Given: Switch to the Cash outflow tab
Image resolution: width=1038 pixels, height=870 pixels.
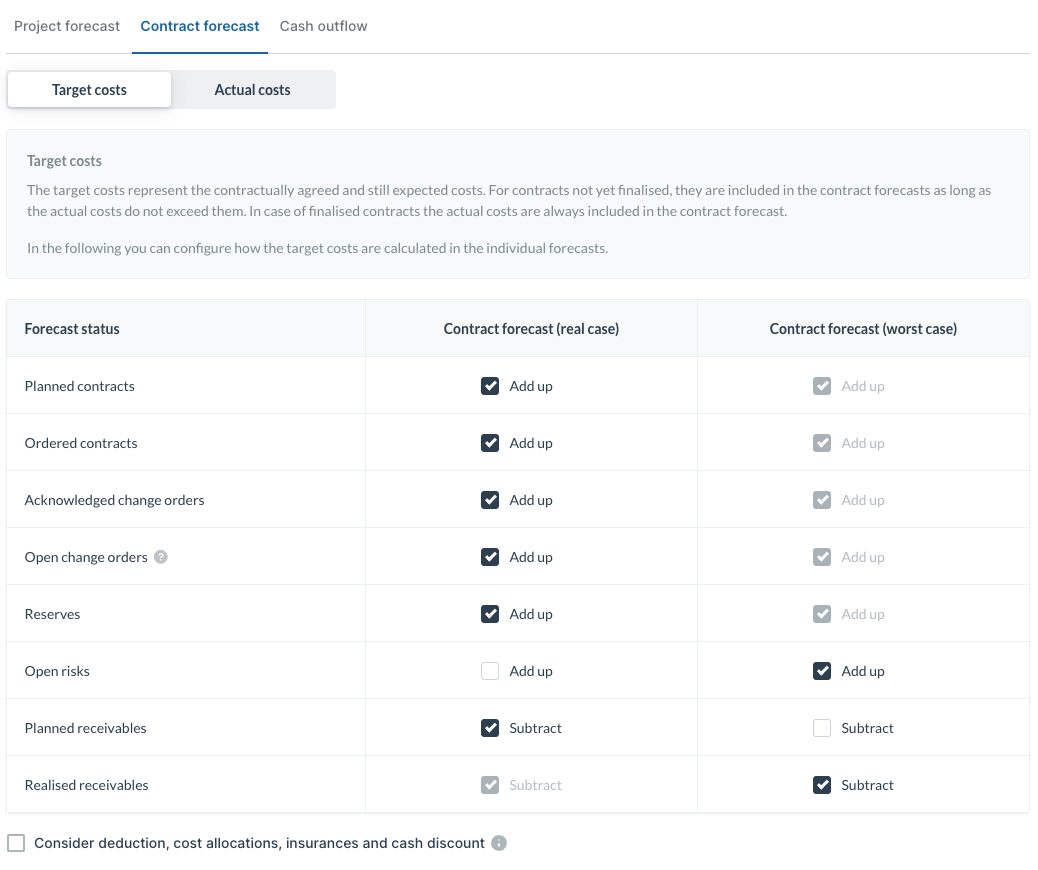Looking at the screenshot, I should tap(323, 26).
